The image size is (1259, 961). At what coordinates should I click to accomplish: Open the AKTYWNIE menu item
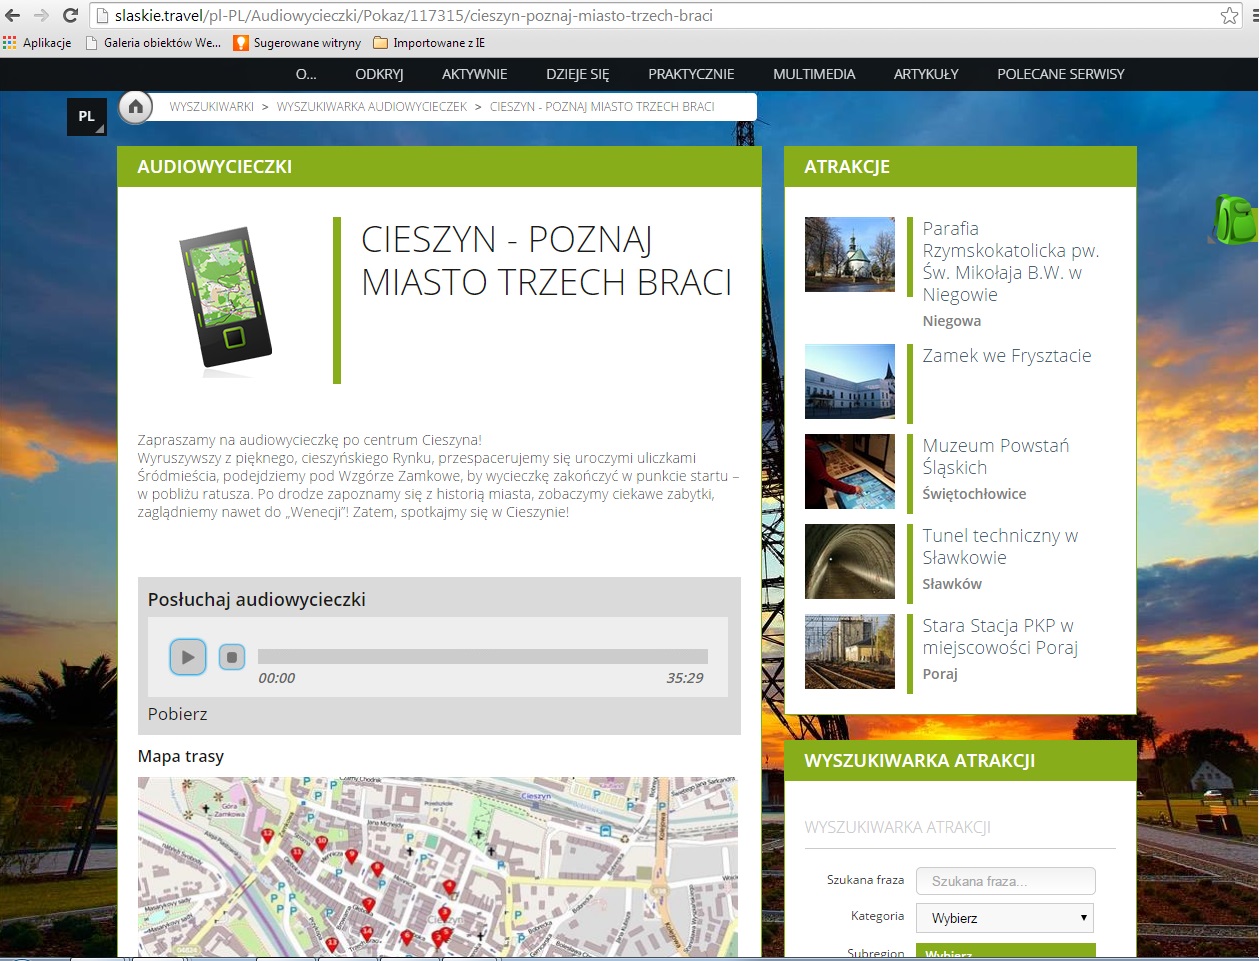coord(474,74)
